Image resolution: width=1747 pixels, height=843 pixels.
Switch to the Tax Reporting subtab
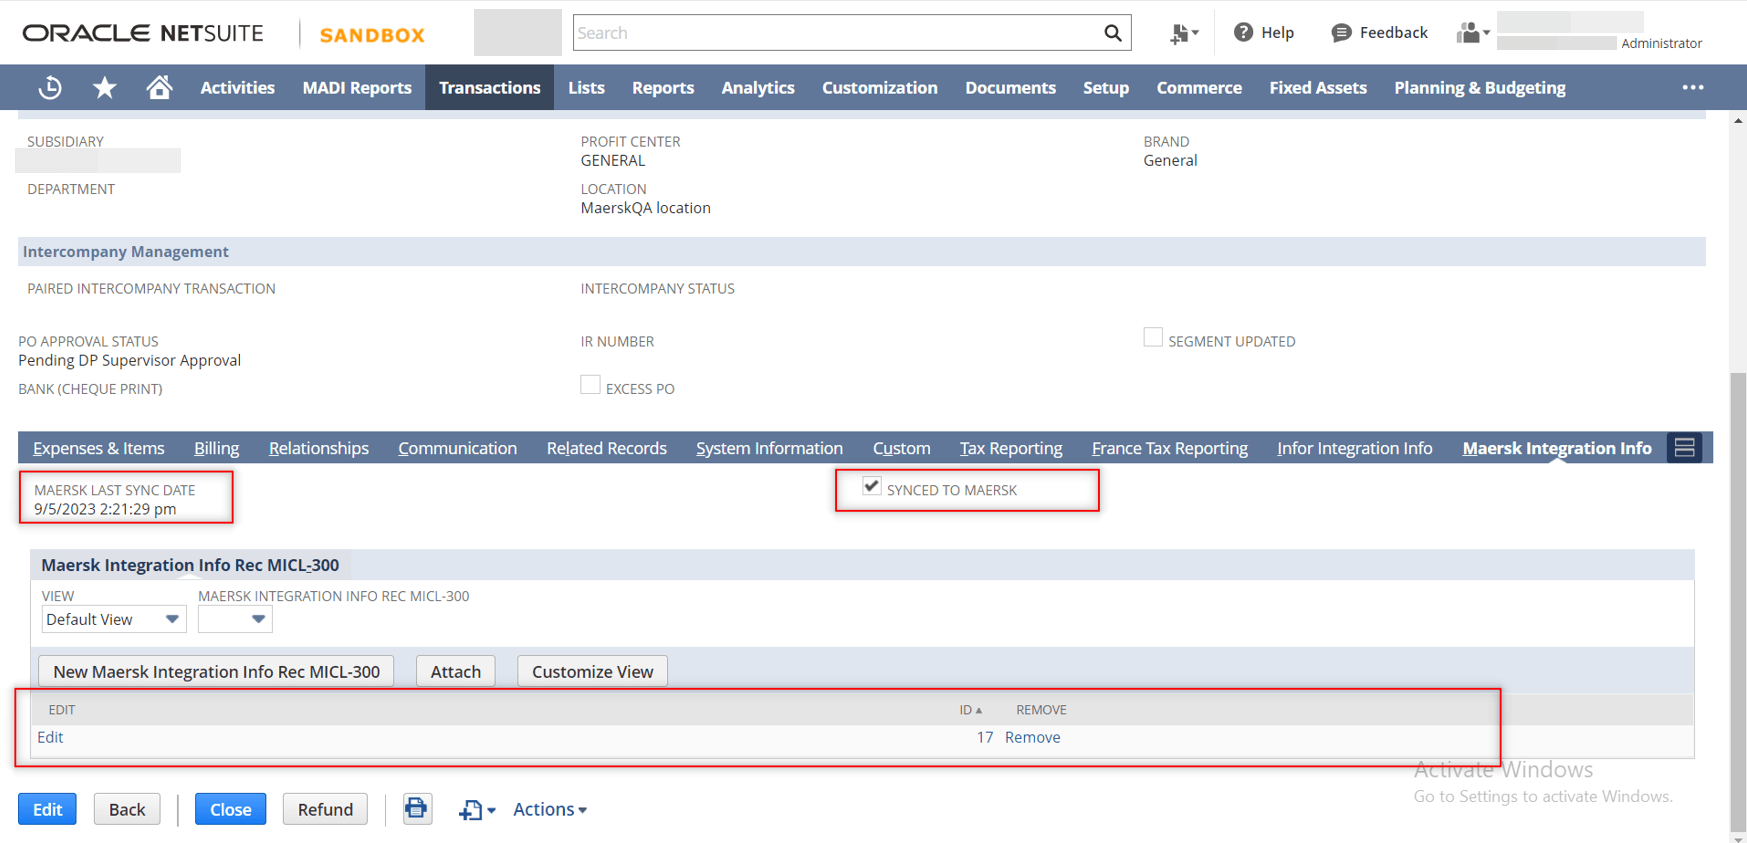coord(1011,448)
